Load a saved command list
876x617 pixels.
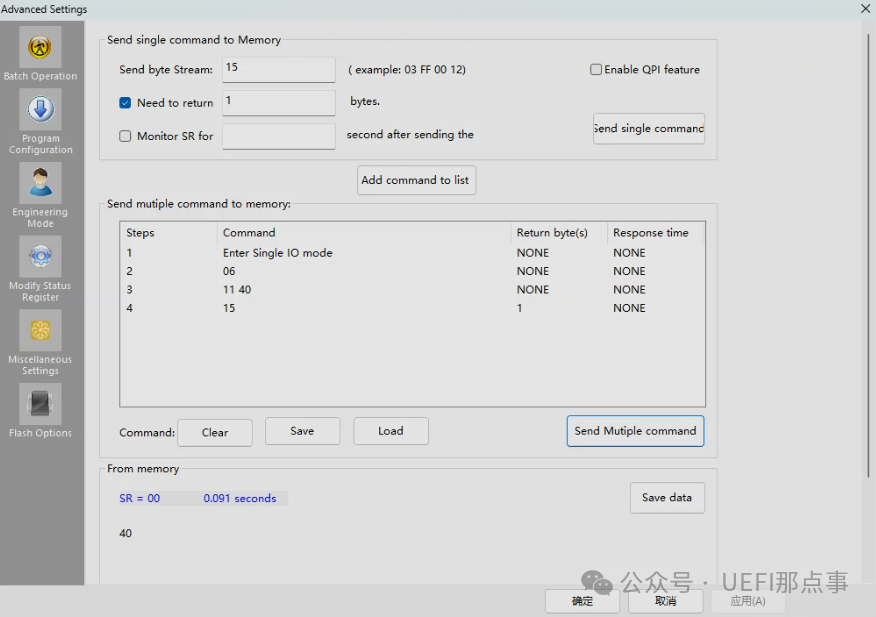tap(391, 431)
